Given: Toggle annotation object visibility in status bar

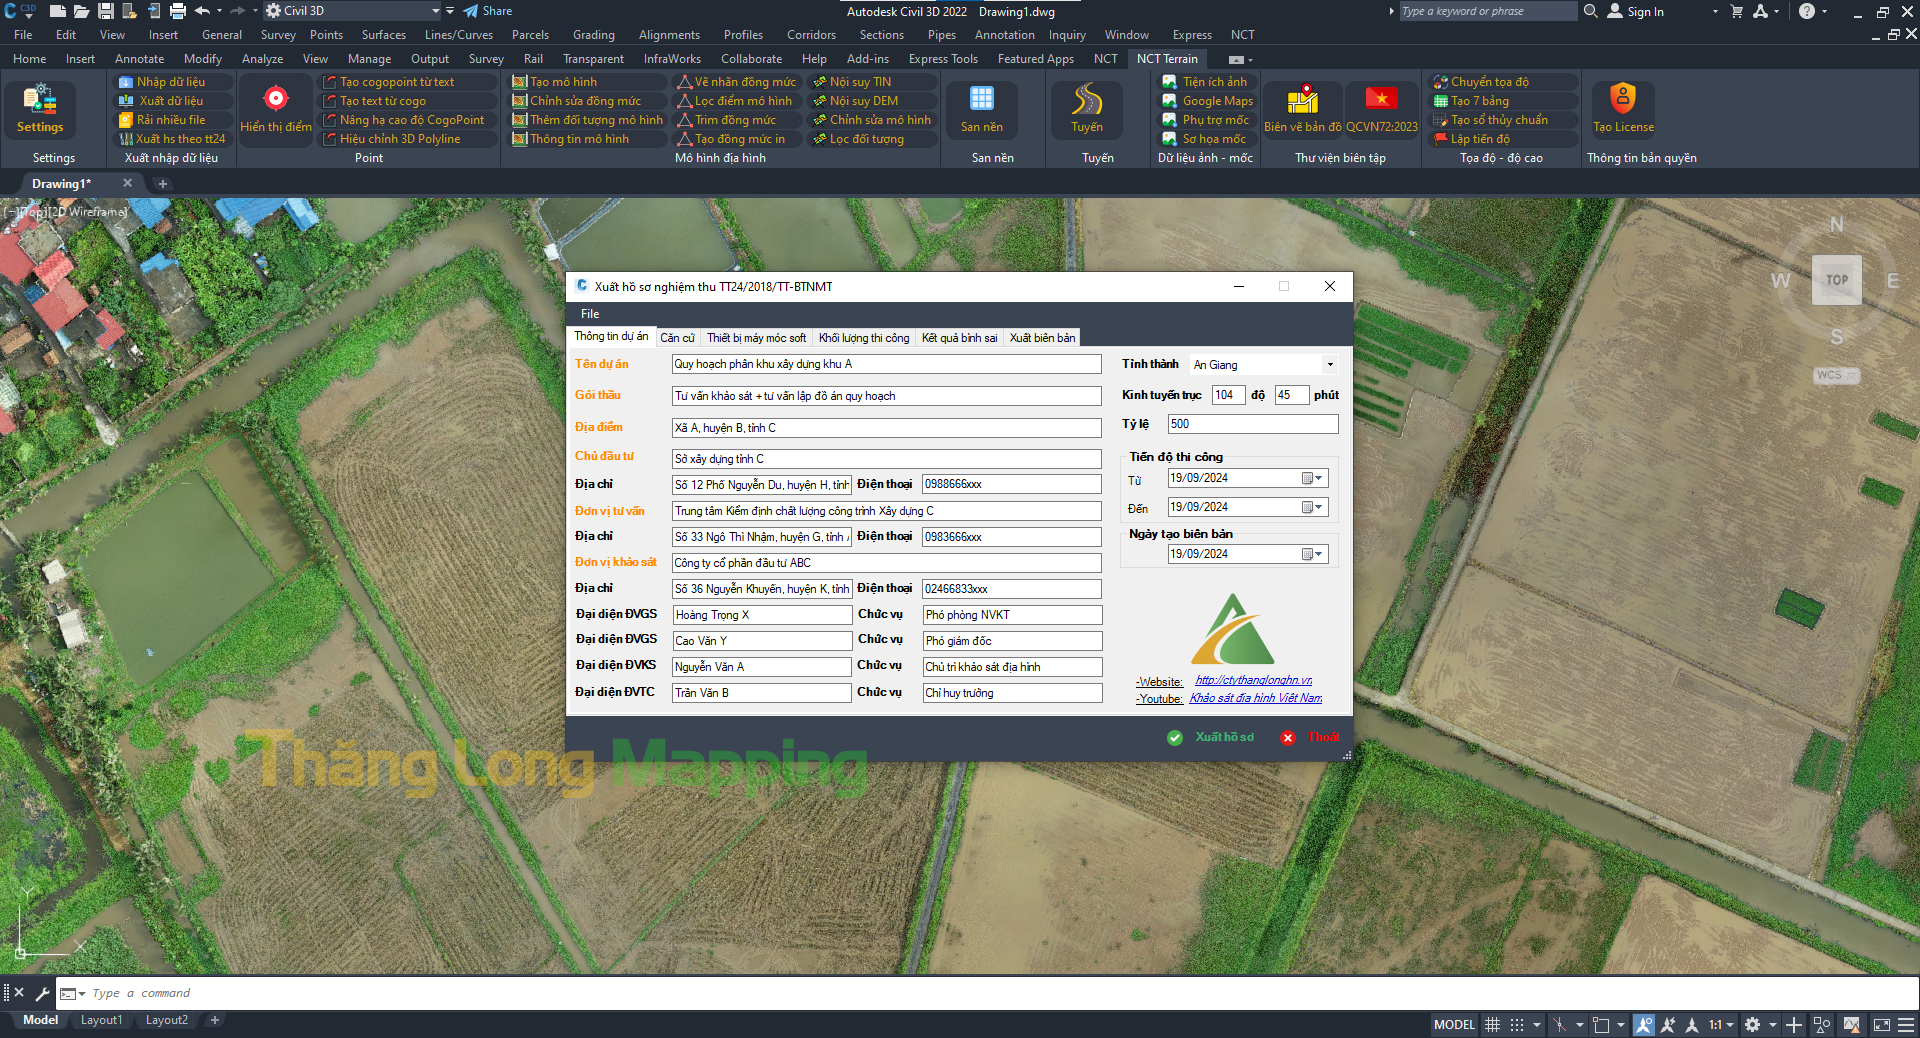Looking at the screenshot, I should pos(1644,1025).
